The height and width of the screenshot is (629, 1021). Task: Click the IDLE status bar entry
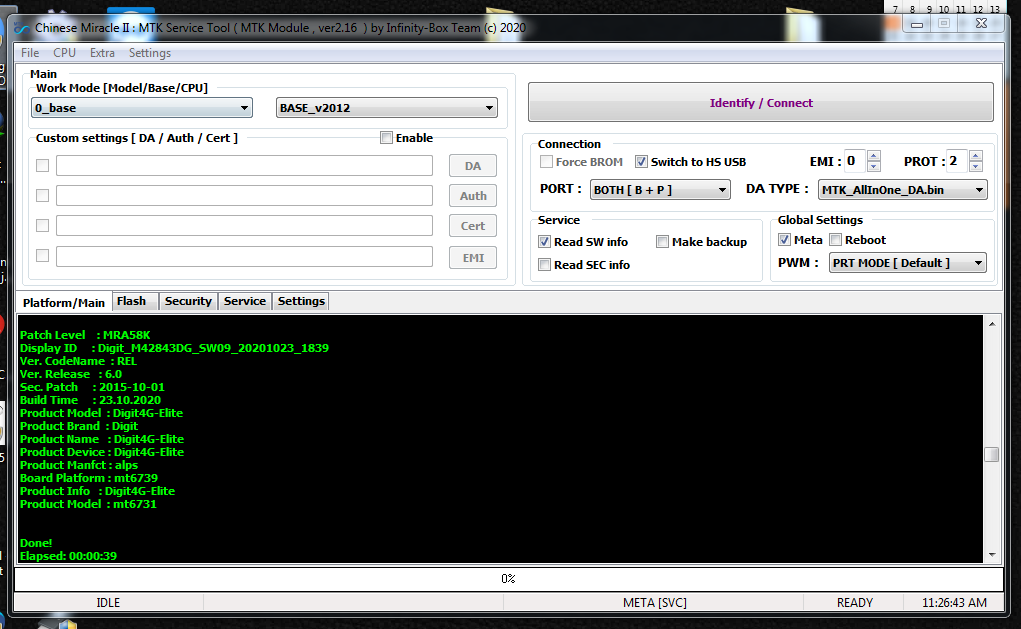coord(108,602)
